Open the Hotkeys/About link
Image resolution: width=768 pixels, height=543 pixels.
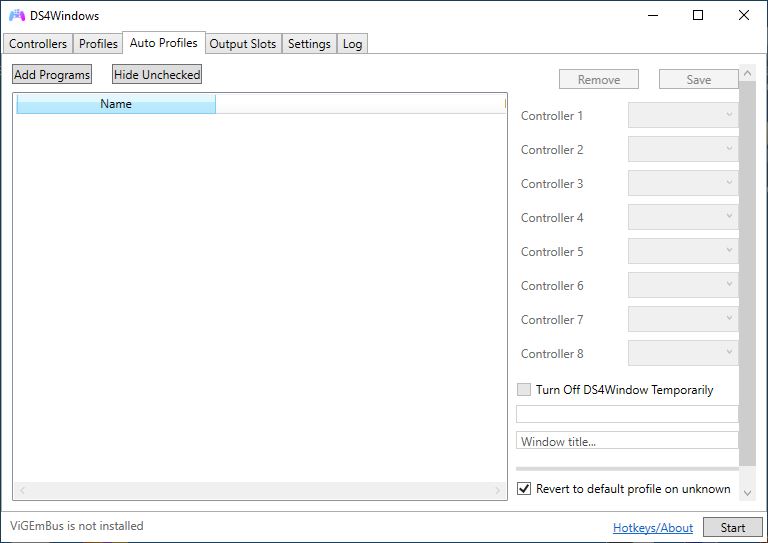653,528
